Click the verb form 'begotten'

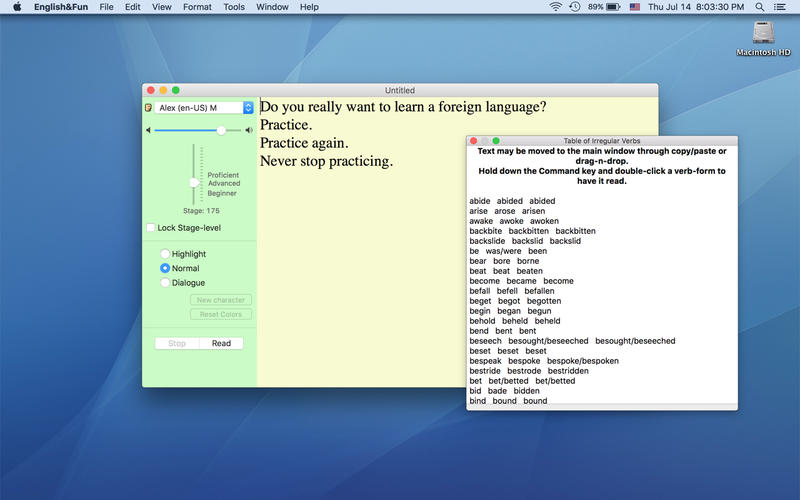coord(544,301)
